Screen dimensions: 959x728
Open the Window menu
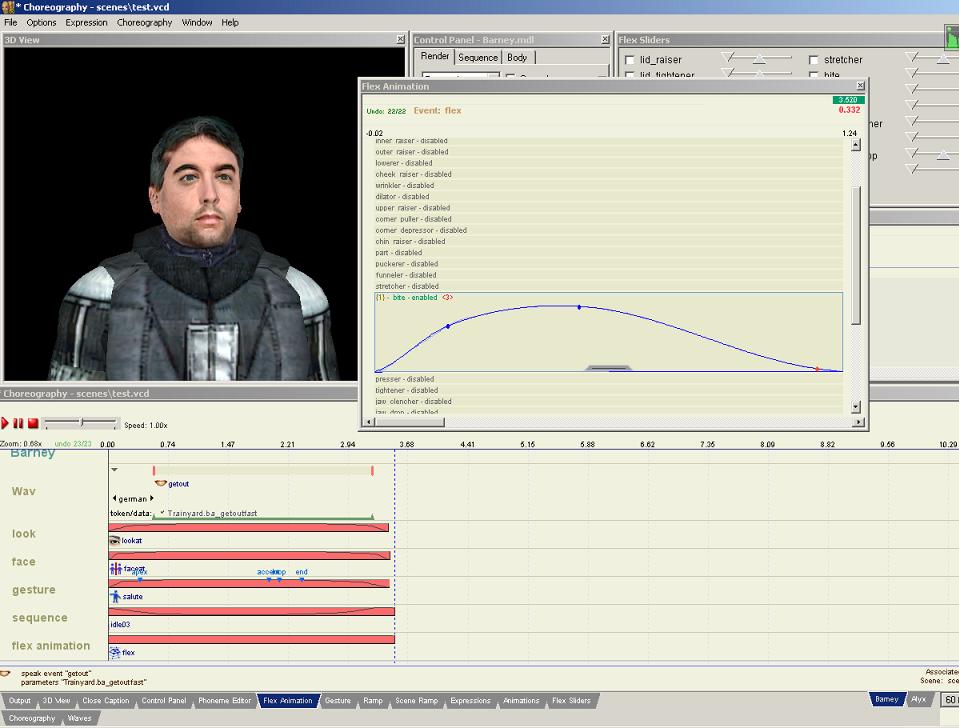pyautogui.click(x=197, y=23)
